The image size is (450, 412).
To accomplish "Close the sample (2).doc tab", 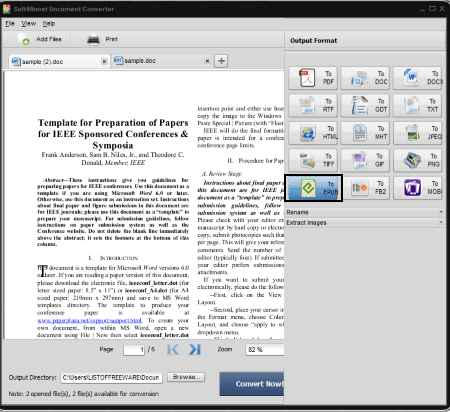I will (x=104, y=61).
